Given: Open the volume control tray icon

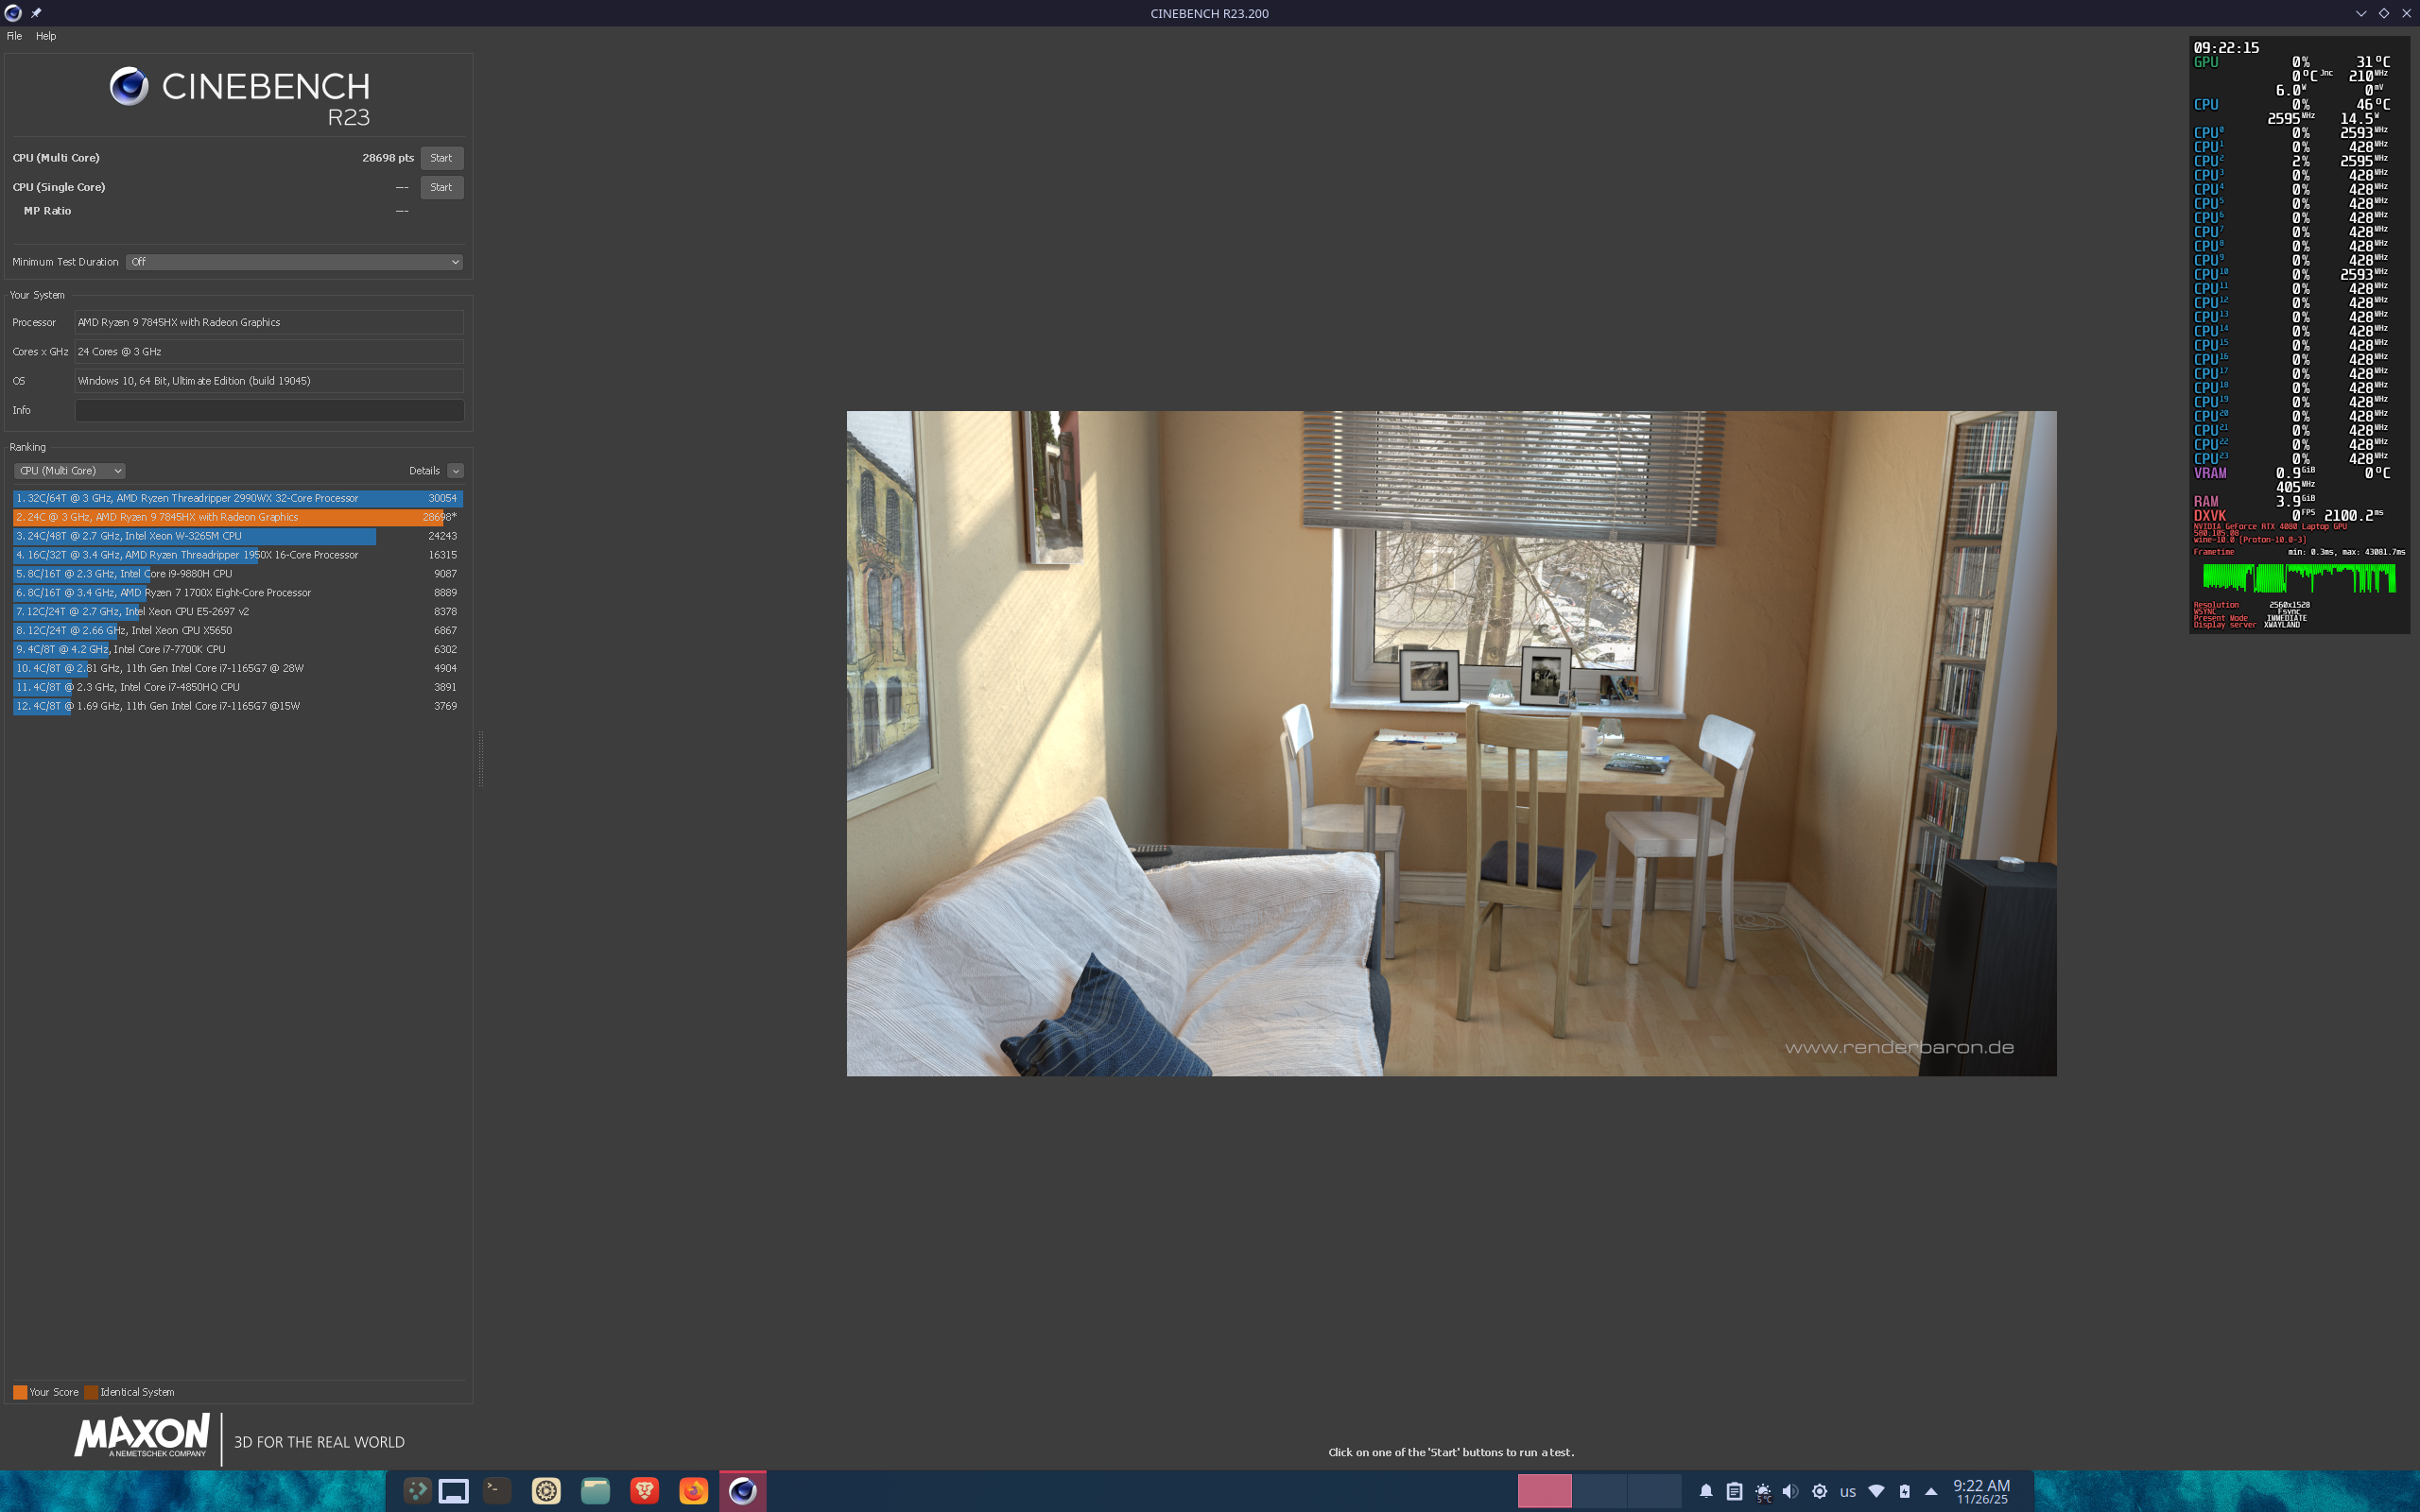Looking at the screenshot, I should [1791, 1491].
